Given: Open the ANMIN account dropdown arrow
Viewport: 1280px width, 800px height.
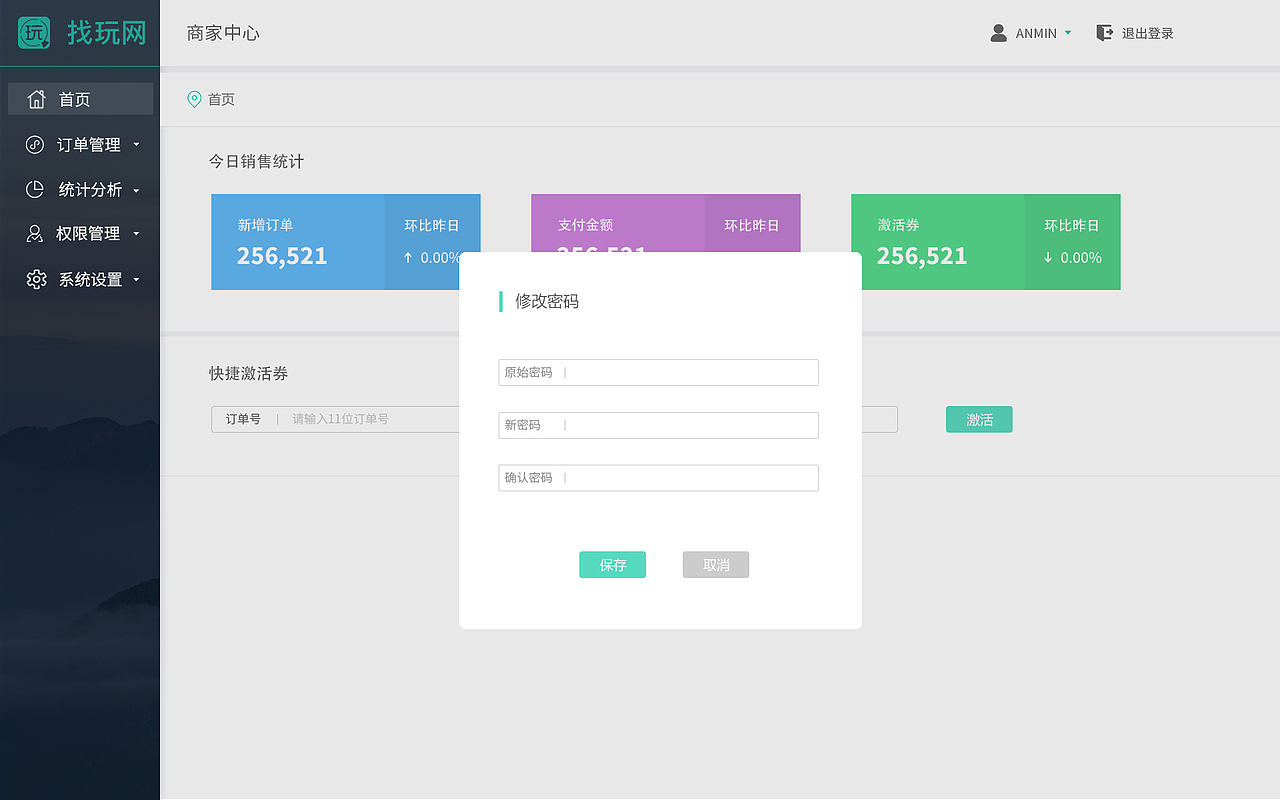Looking at the screenshot, I should [1068, 33].
